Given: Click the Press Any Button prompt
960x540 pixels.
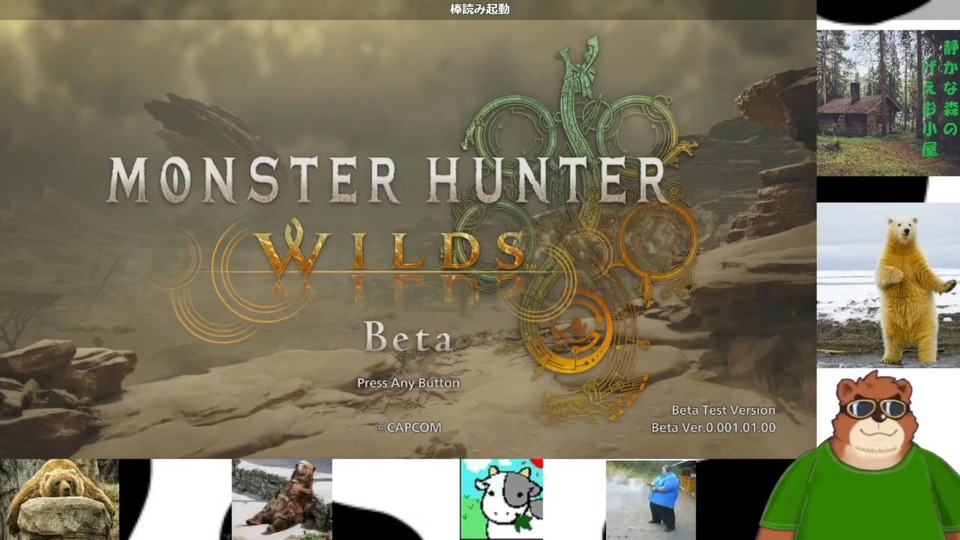Looking at the screenshot, I should coord(408,383).
